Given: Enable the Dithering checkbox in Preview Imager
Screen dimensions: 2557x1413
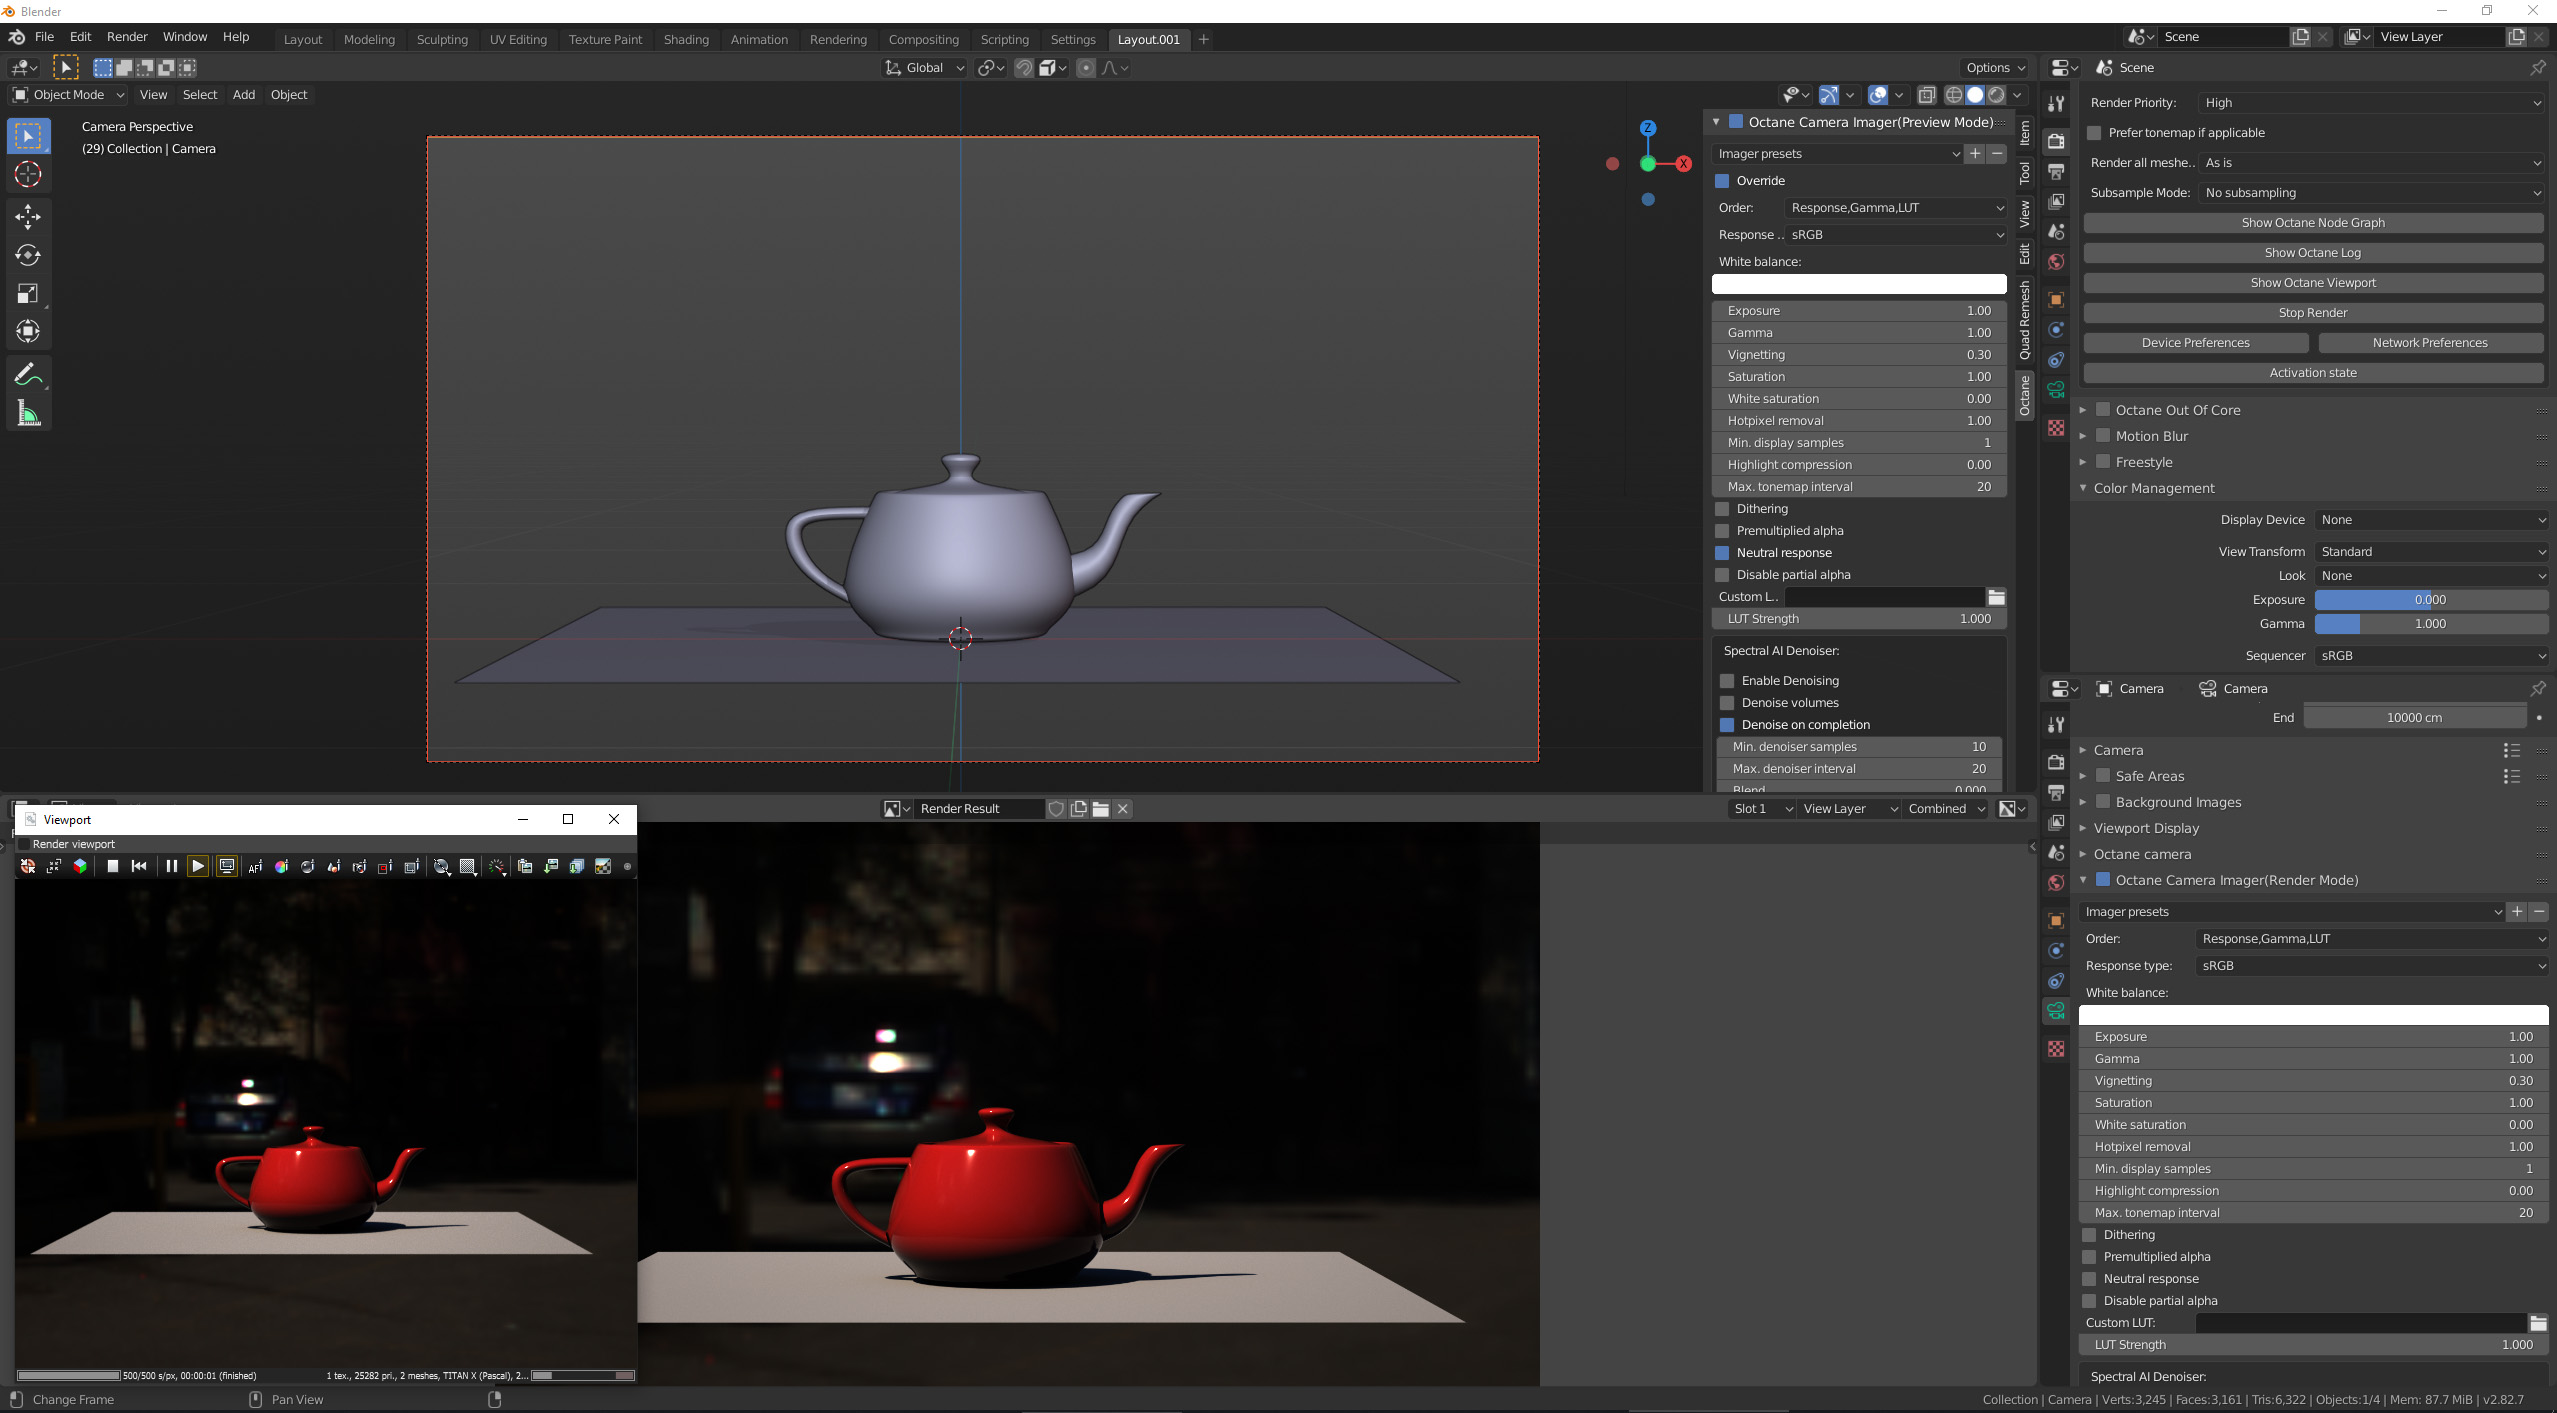Looking at the screenshot, I should (1722, 509).
